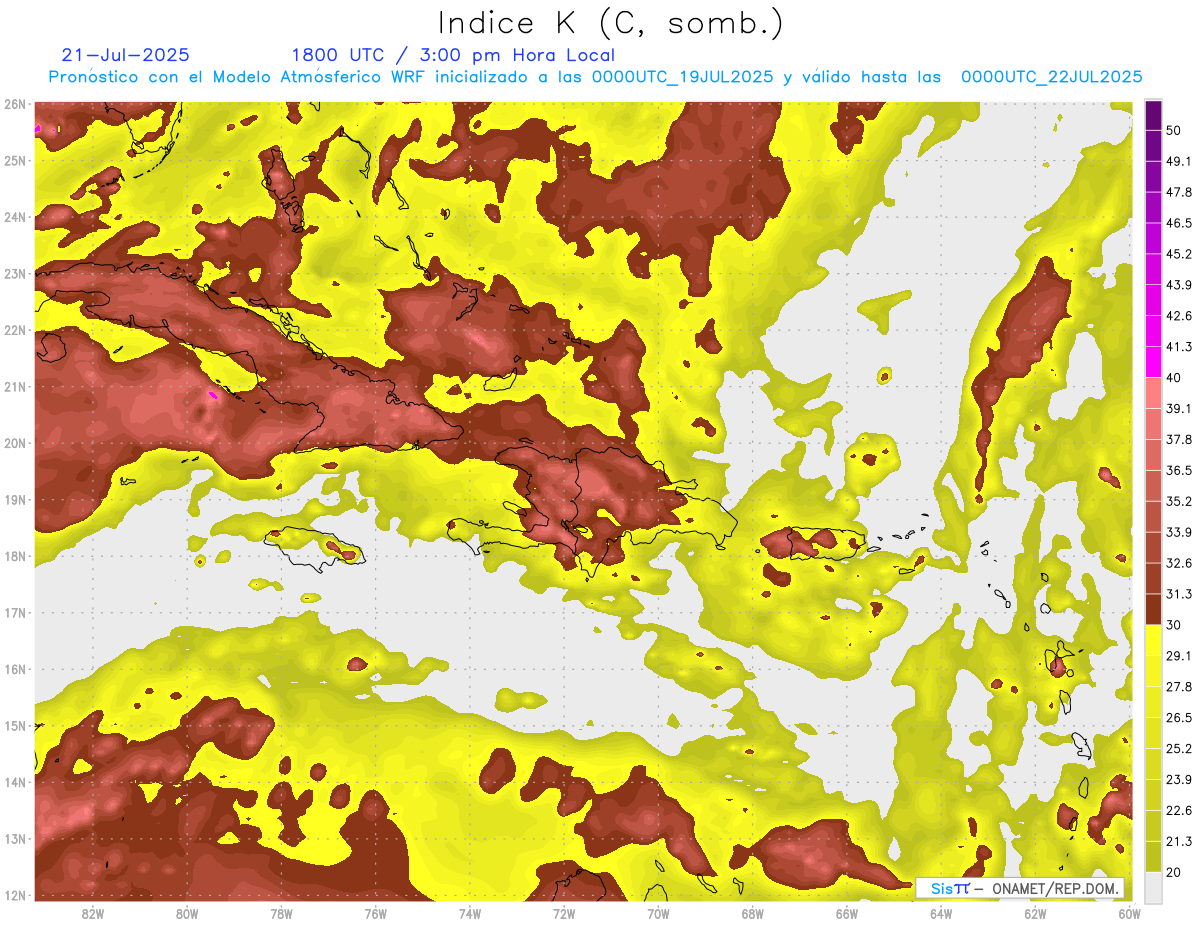Viewport: 1200px width, 927px height.
Task: Click the 15N latitude label
Action: tap(15, 726)
